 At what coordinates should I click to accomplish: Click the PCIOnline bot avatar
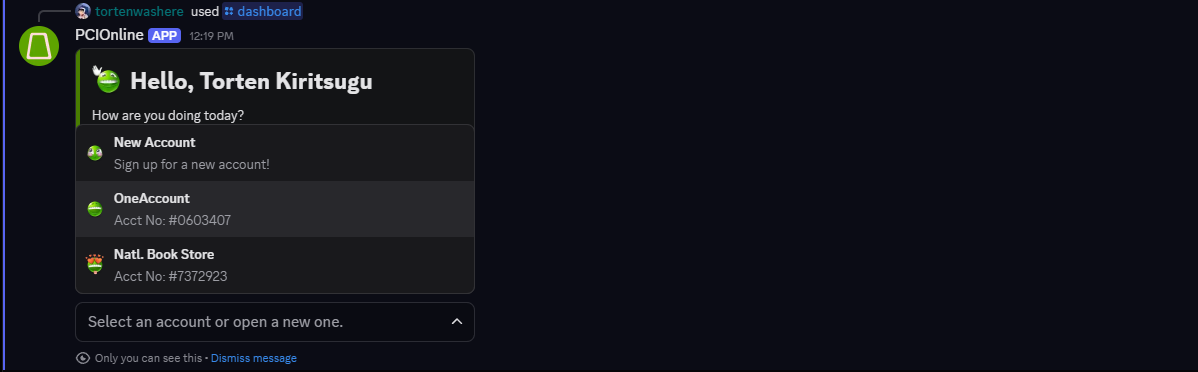(x=39, y=46)
